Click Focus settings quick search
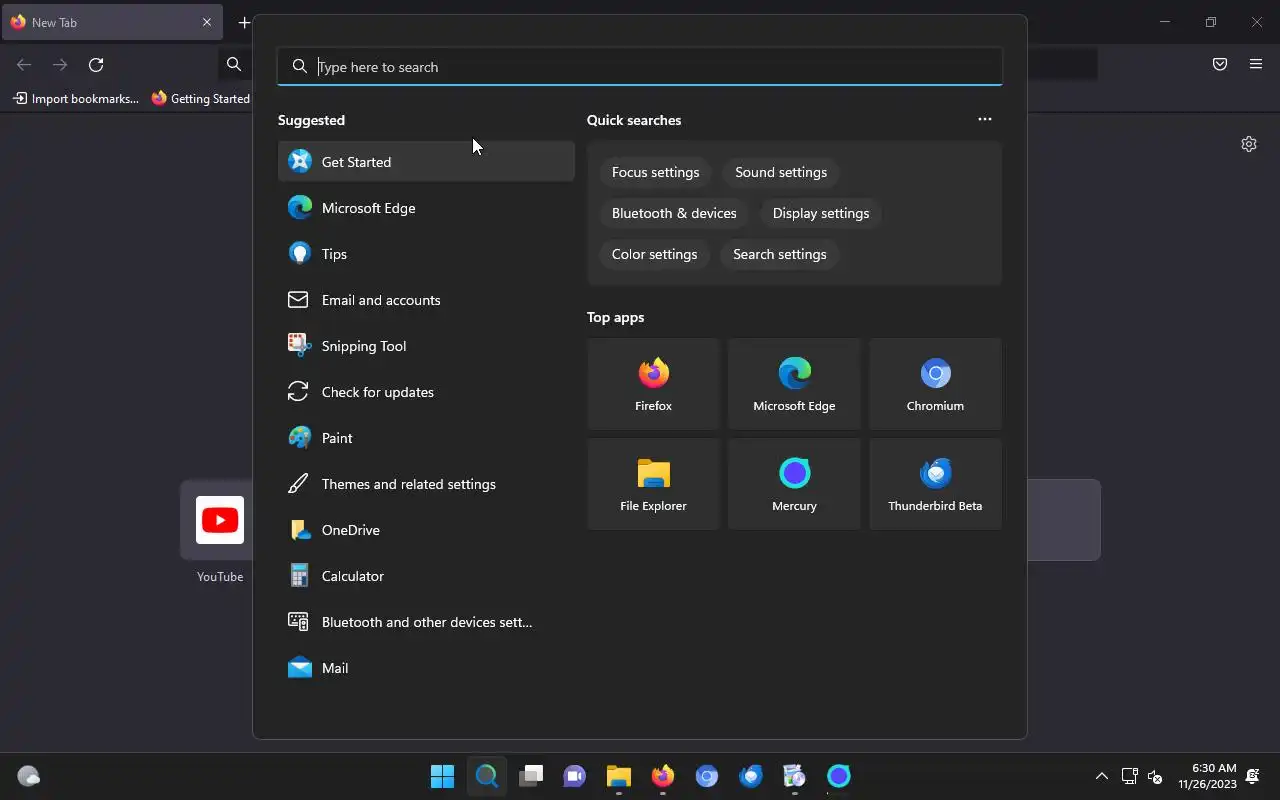 655,172
